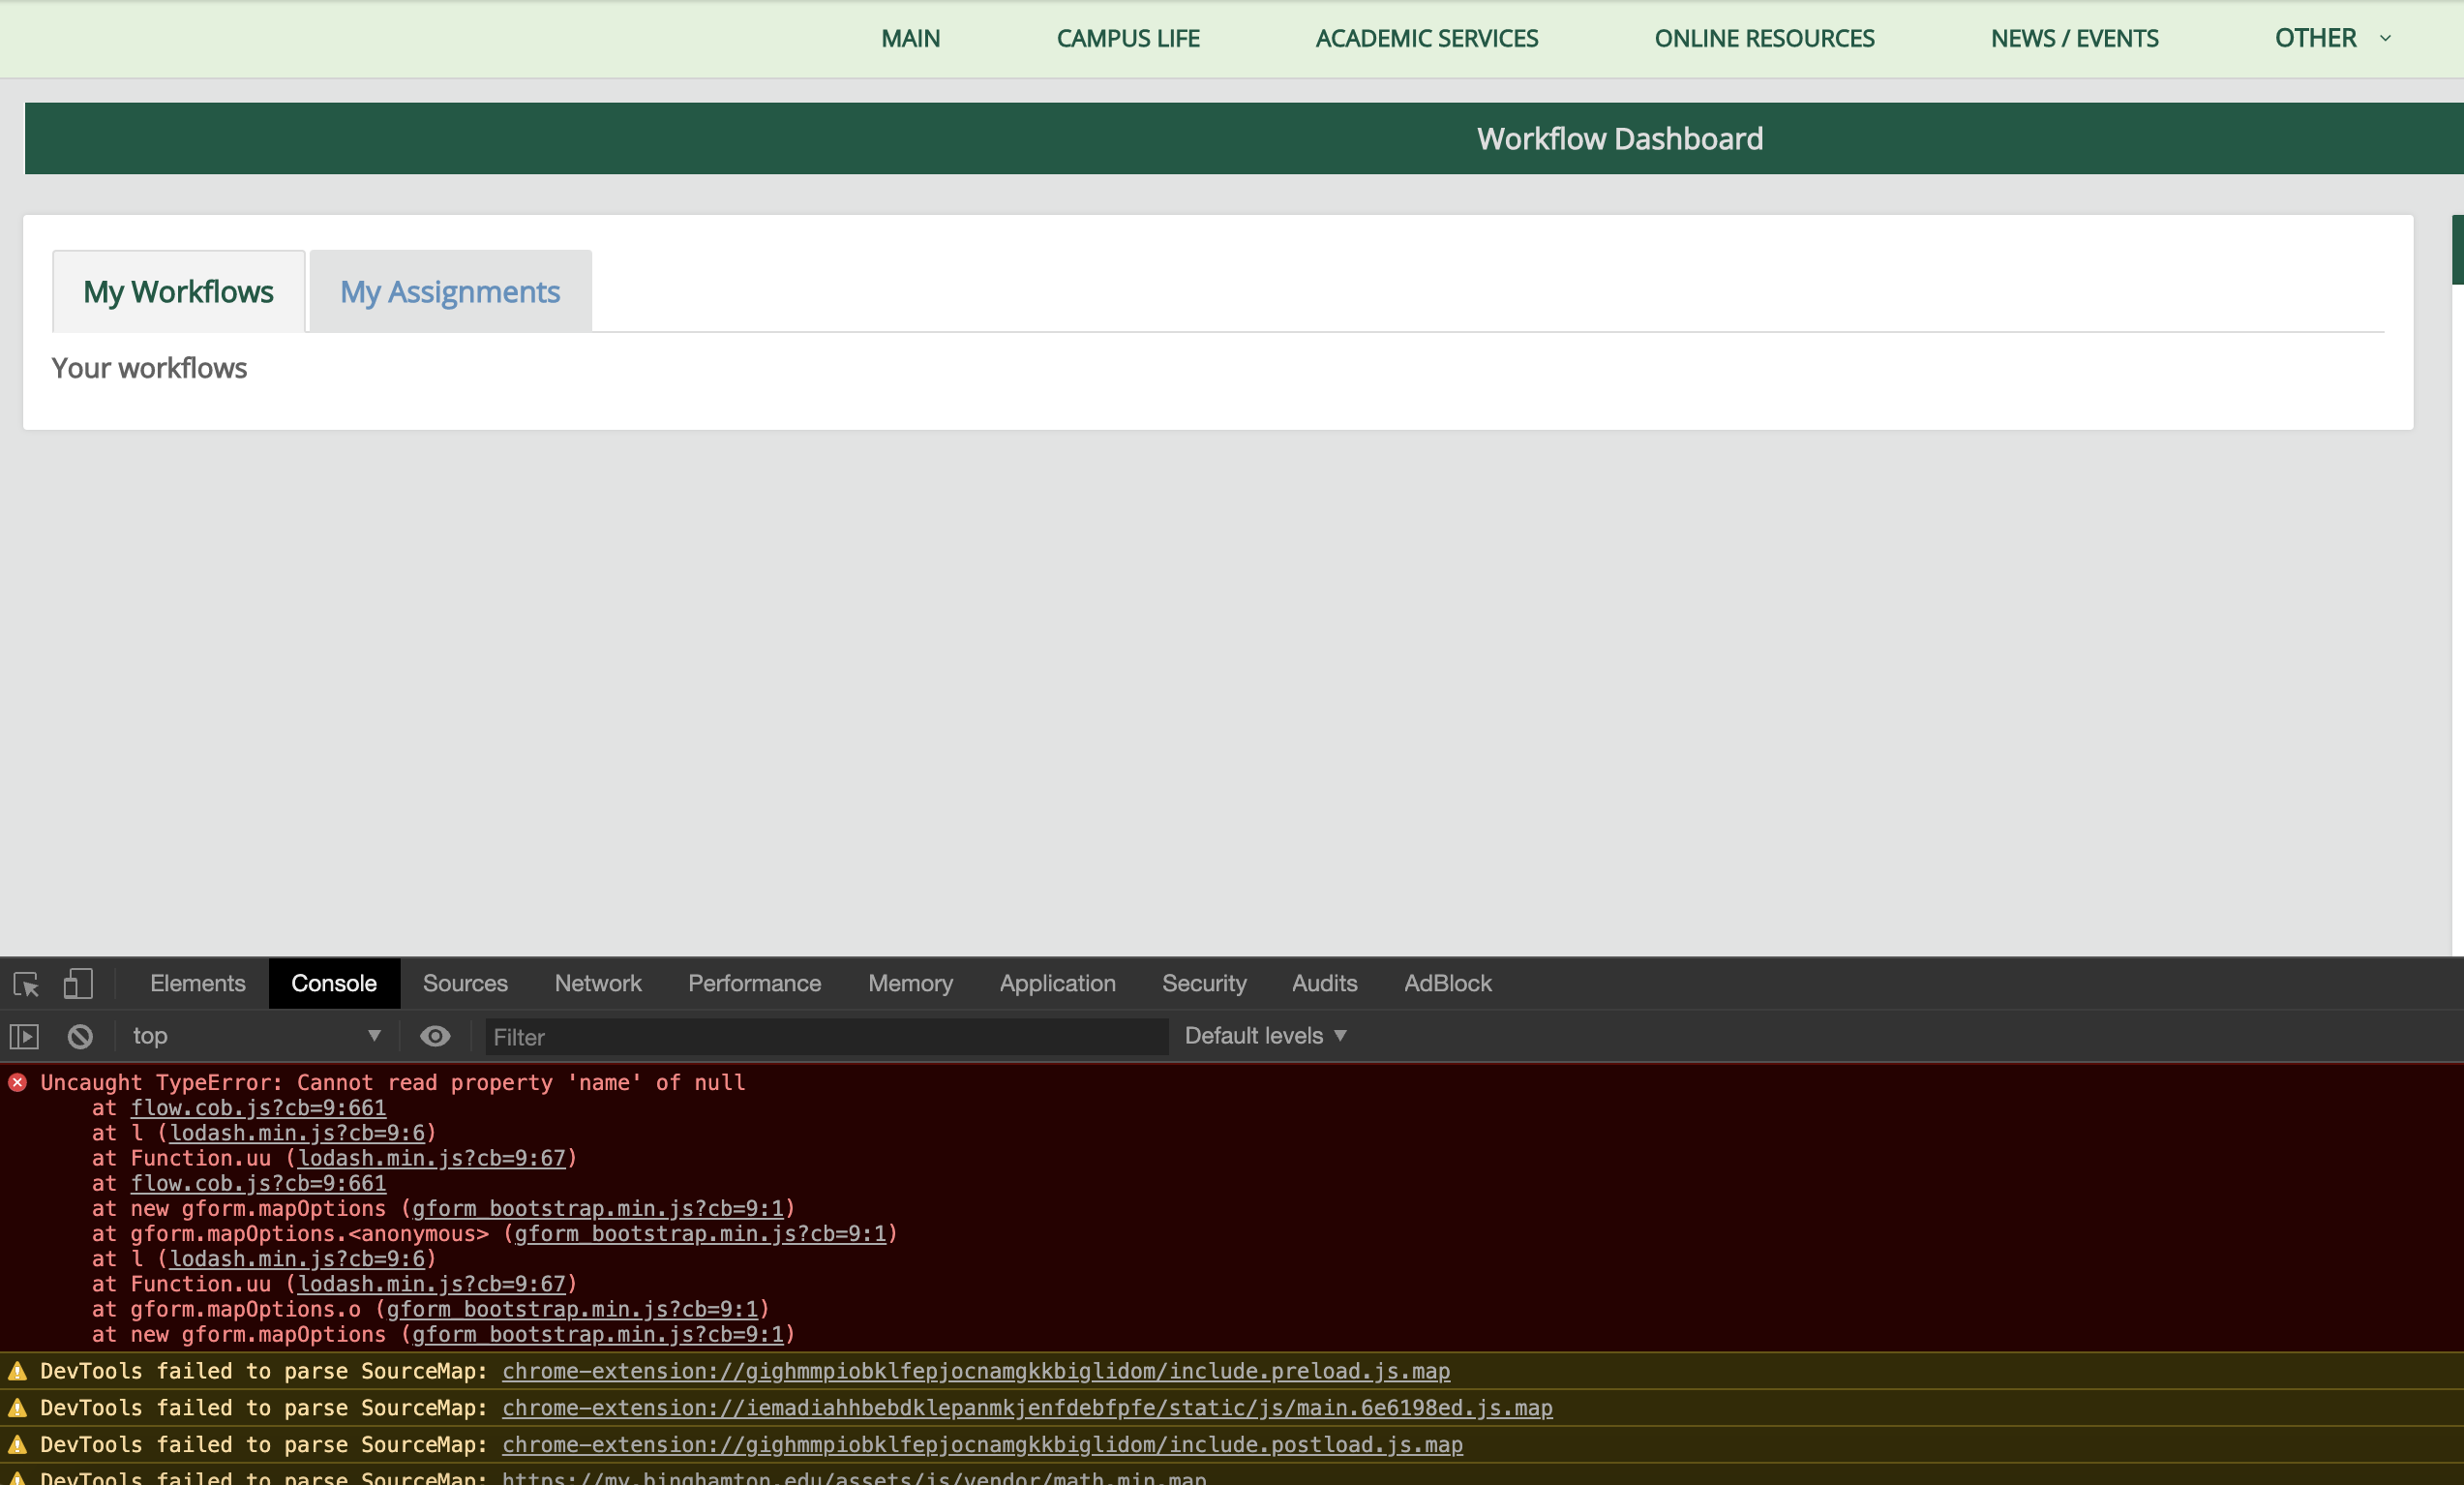Follow the include.preload.js.map SourceMap link
Viewport: 2464px width, 1485px height.
pyautogui.click(x=976, y=1371)
